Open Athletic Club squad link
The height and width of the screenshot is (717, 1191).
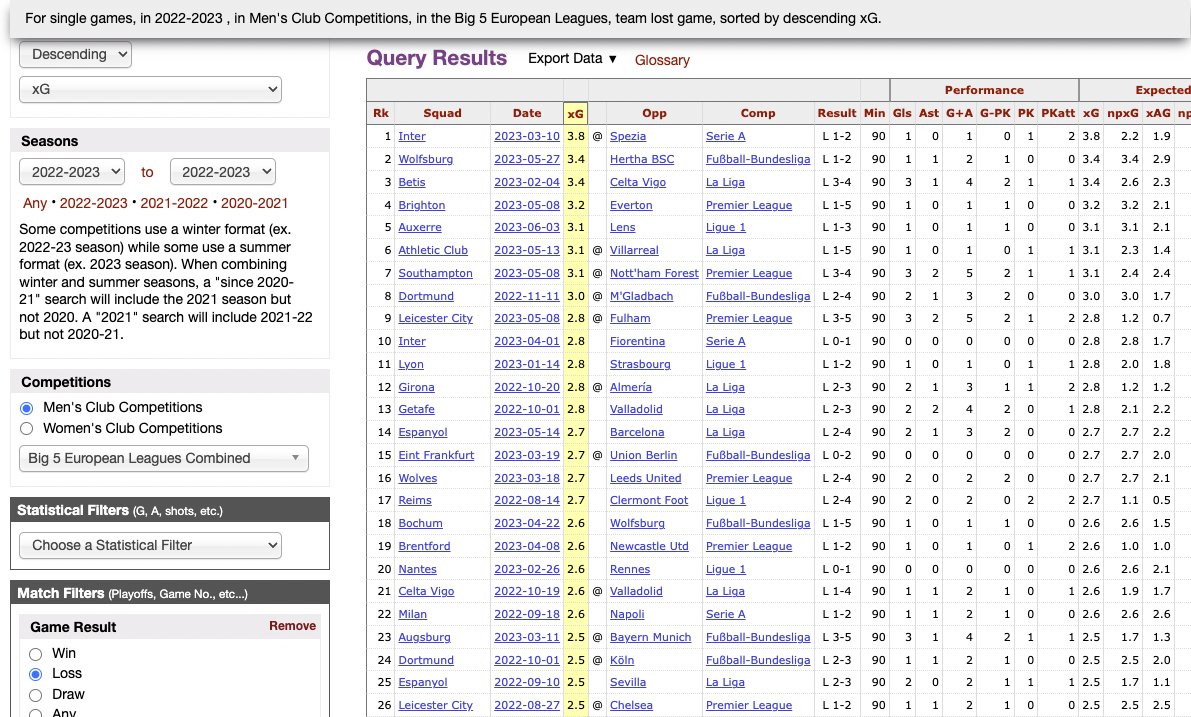tap(433, 250)
